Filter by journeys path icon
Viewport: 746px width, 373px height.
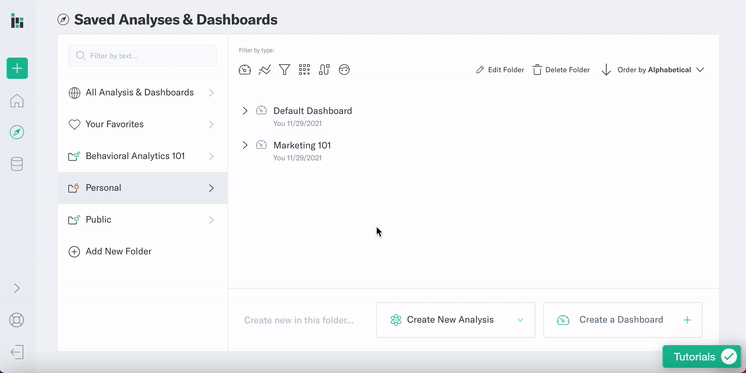(x=324, y=70)
